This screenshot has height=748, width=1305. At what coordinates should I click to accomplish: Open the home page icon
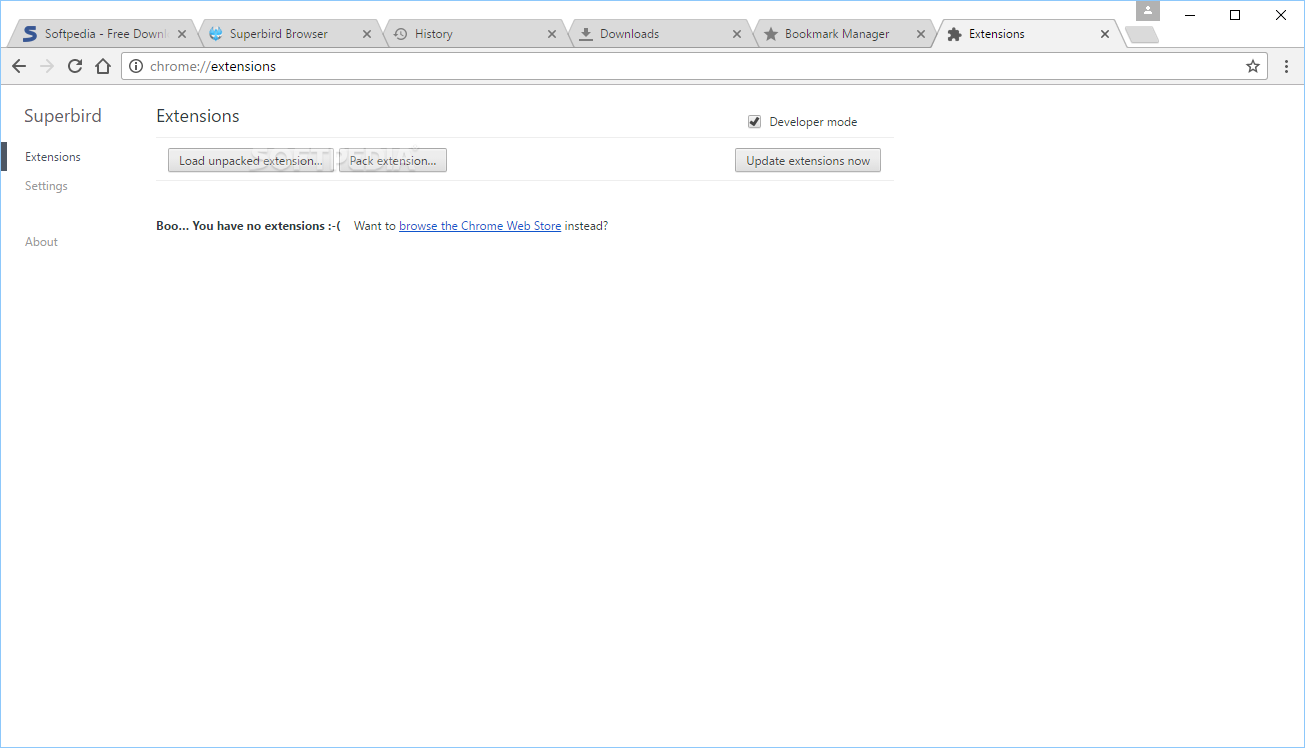coord(102,66)
